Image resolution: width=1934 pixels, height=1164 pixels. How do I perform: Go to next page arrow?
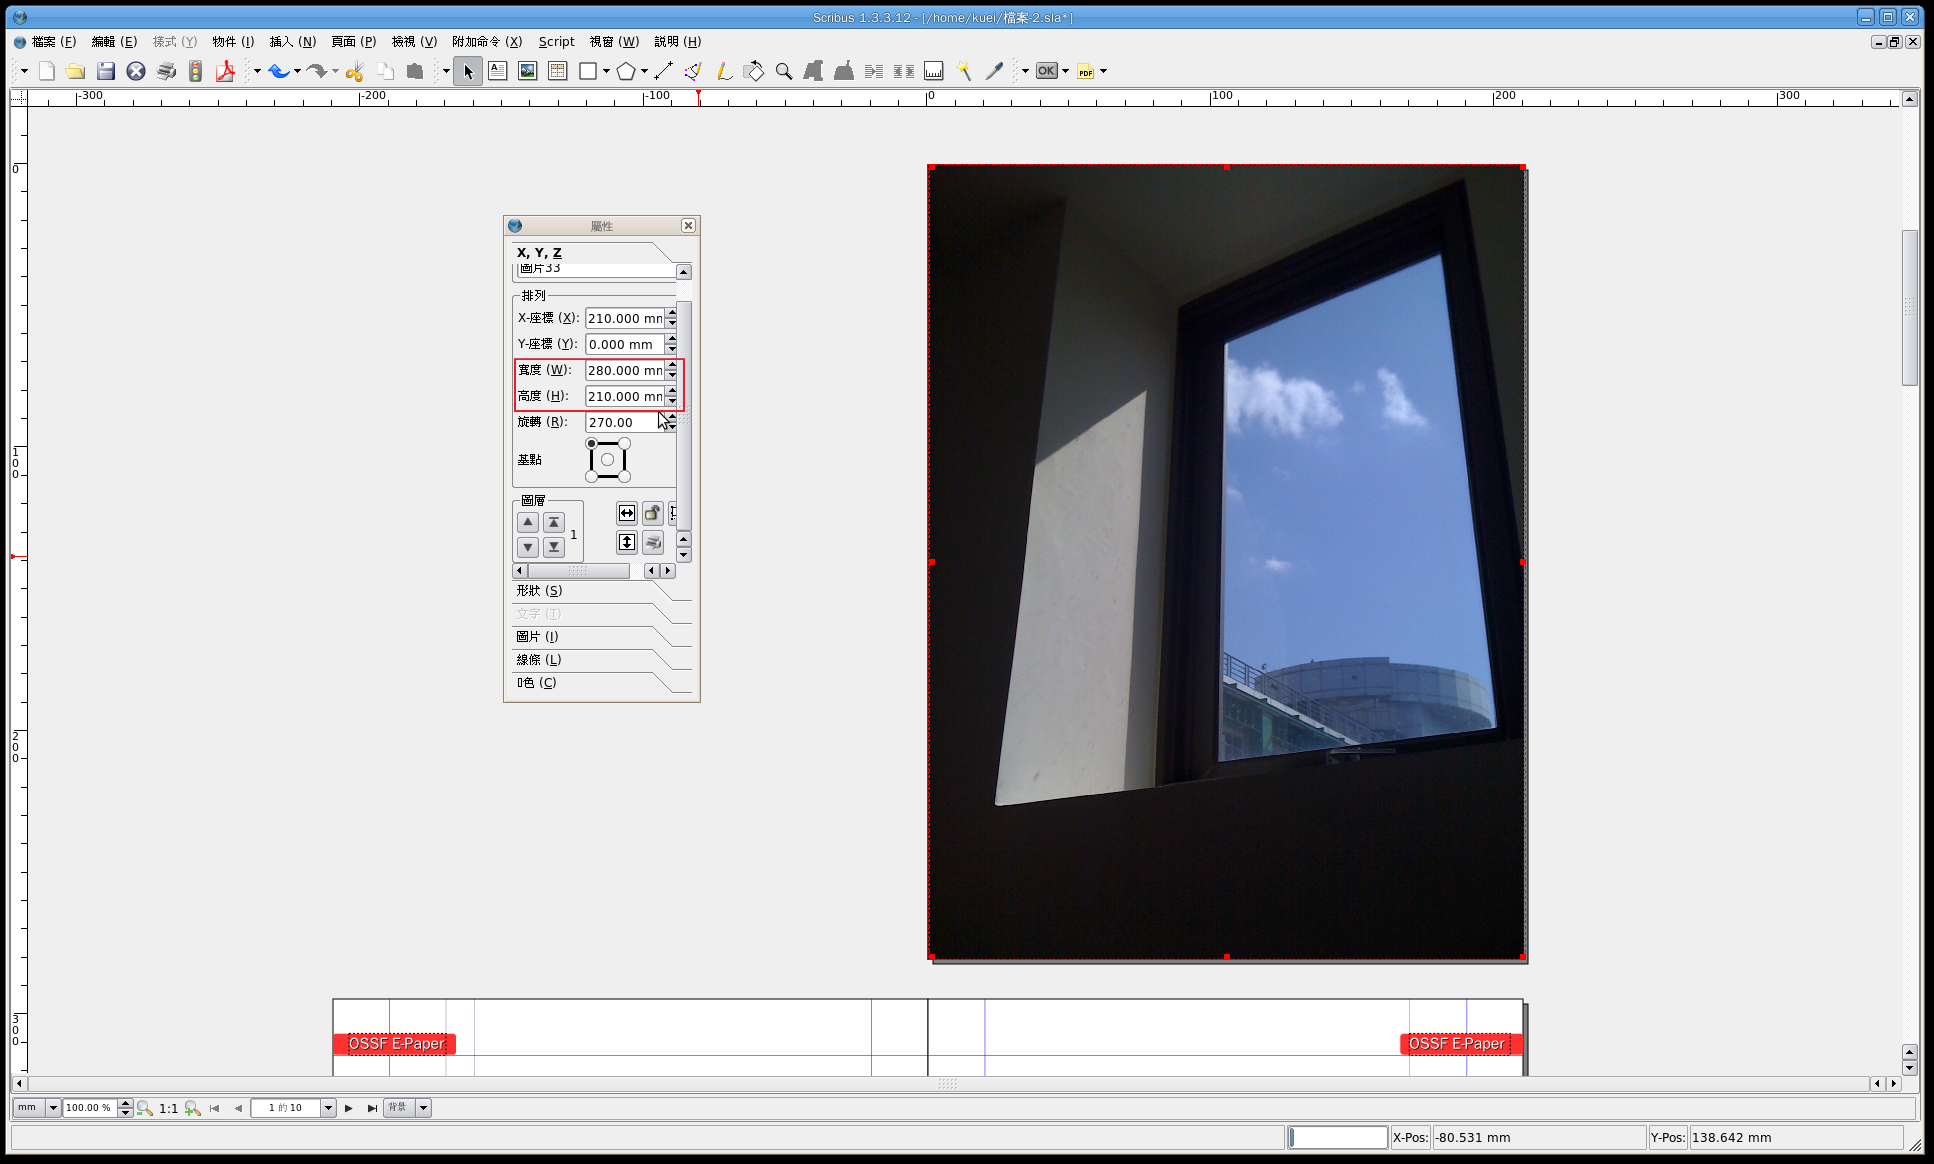pos(348,1108)
